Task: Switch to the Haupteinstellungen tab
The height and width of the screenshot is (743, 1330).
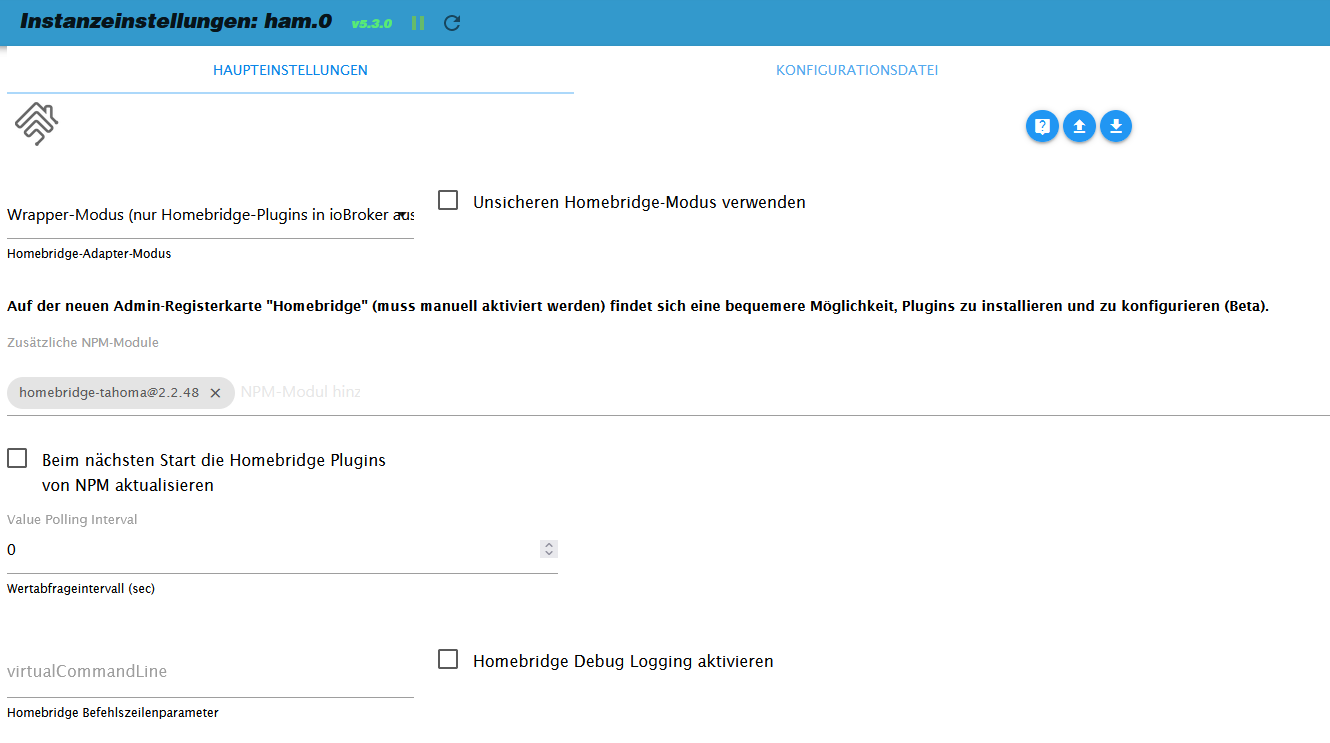Action: coord(290,70)
